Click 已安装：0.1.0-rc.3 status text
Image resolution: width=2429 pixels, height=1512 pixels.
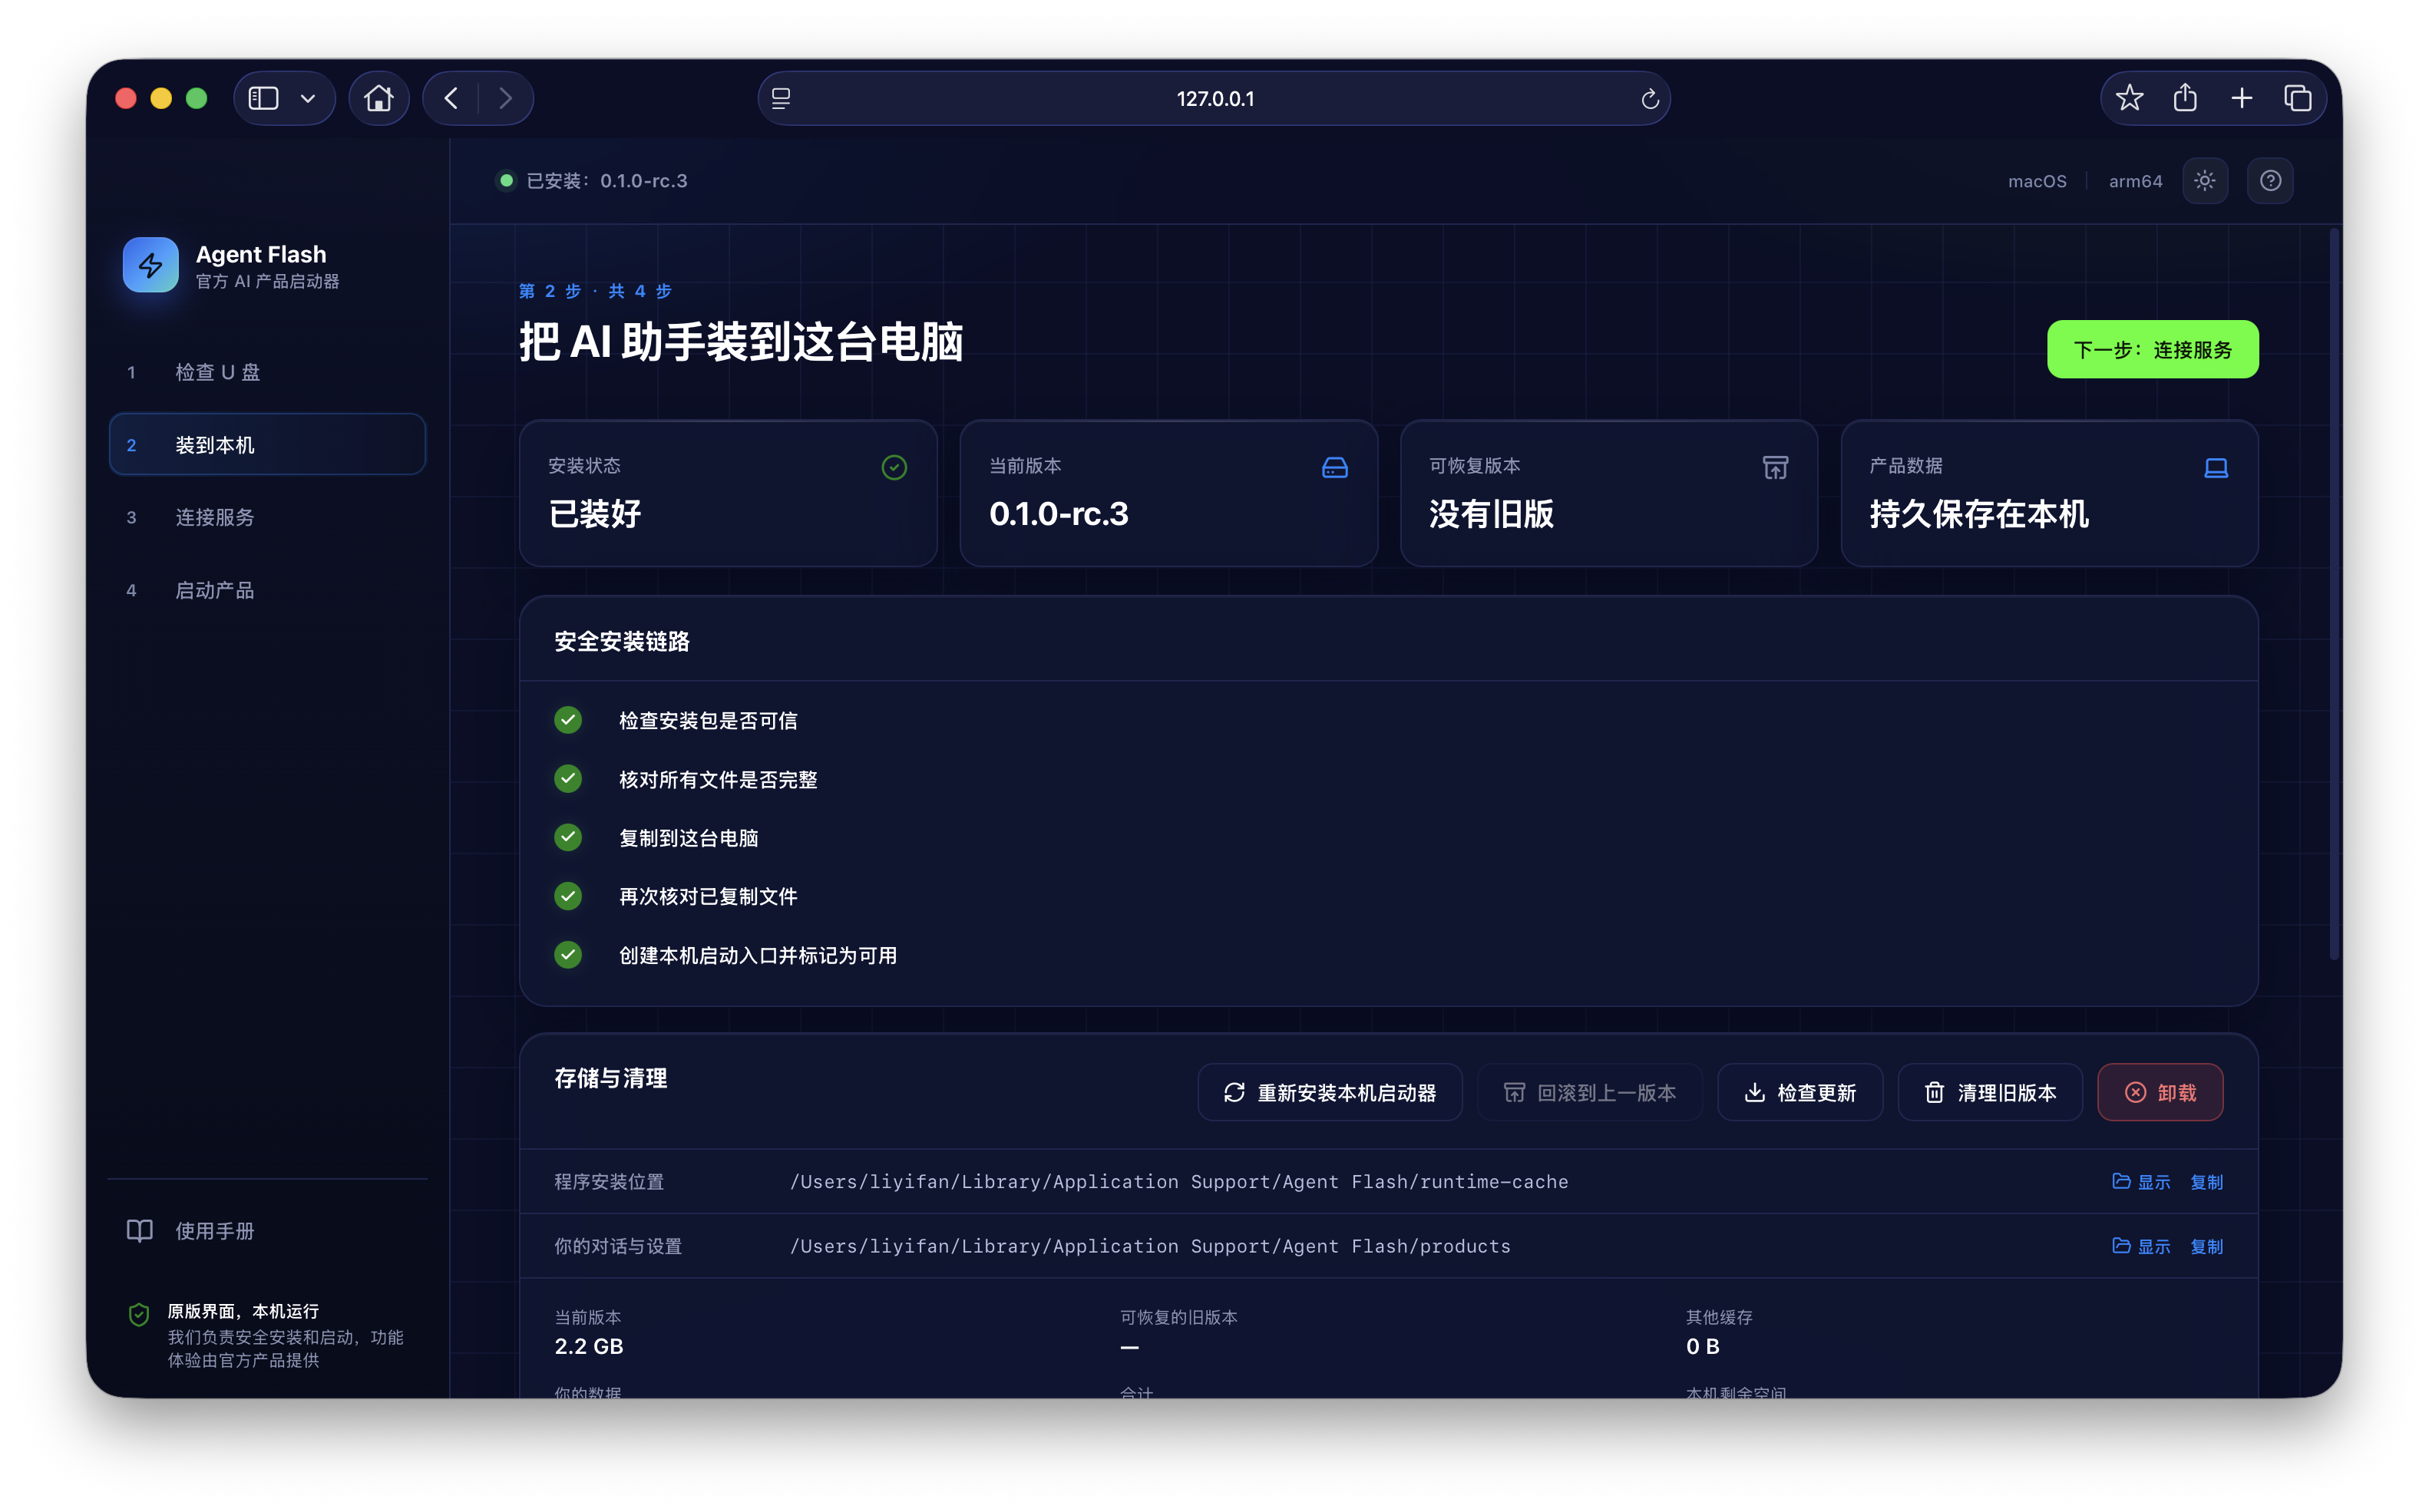click(606, 181)
